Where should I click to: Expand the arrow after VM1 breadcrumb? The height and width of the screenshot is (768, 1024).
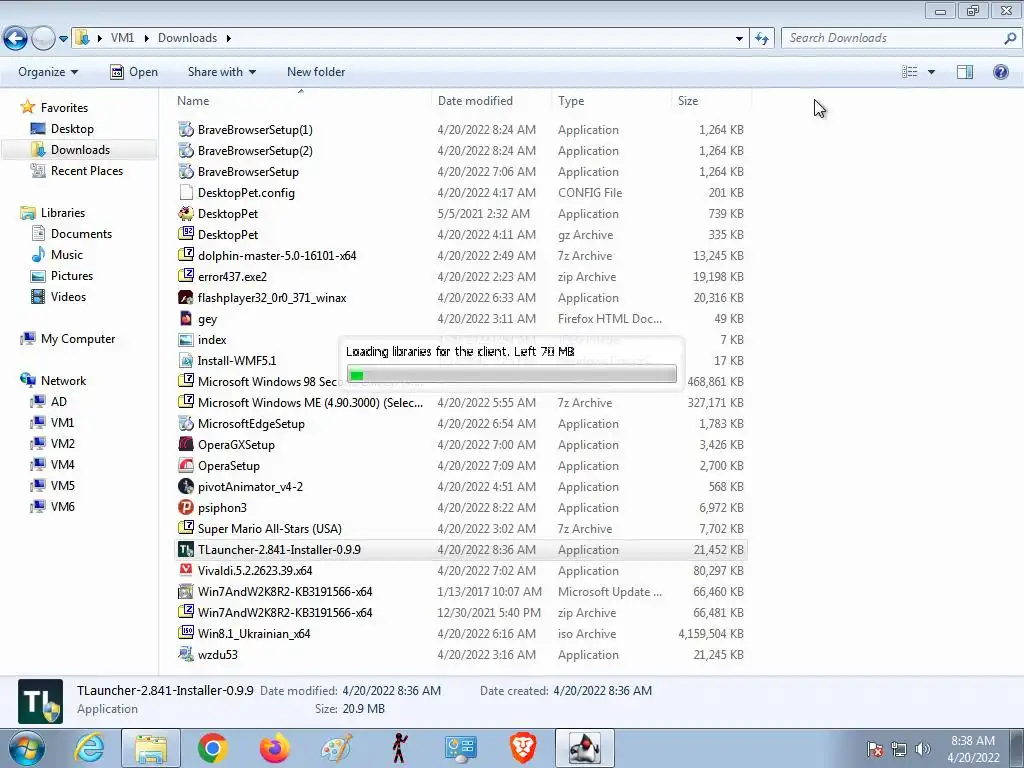click(146, 38)
